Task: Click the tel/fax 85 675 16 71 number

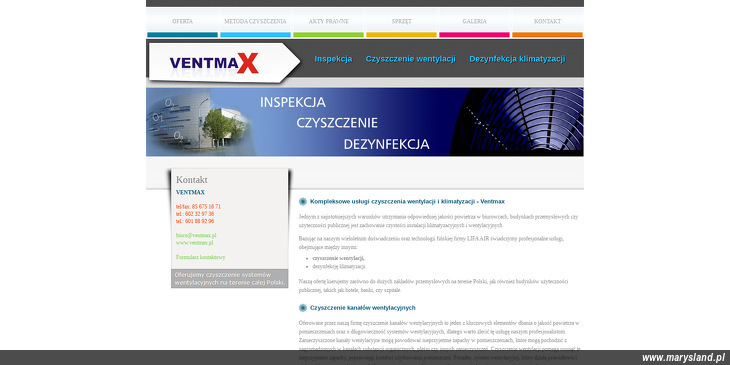Action: 198,206
